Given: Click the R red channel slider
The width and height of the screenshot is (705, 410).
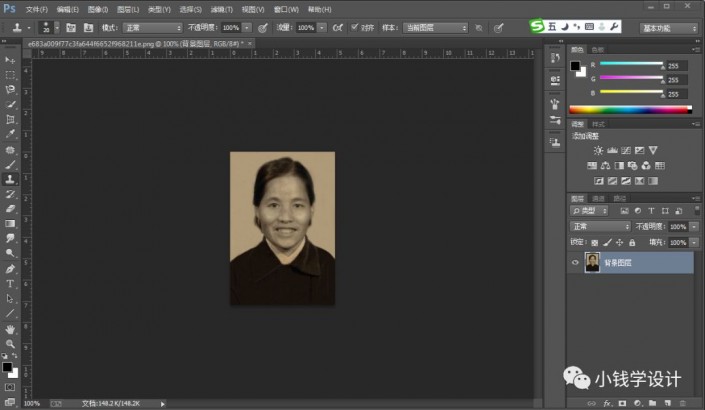Looking at the screenshot, I should (631, 64).
